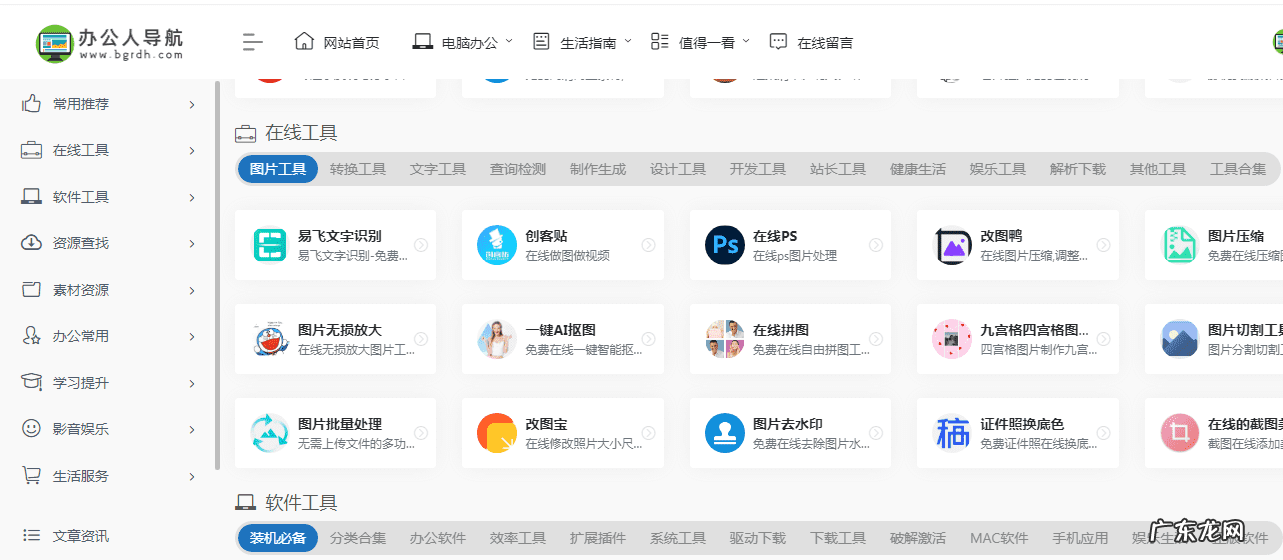1283x560 pixels.
Task: Expand the 生活服务 sidebar chevron
Action: (192, 477)
